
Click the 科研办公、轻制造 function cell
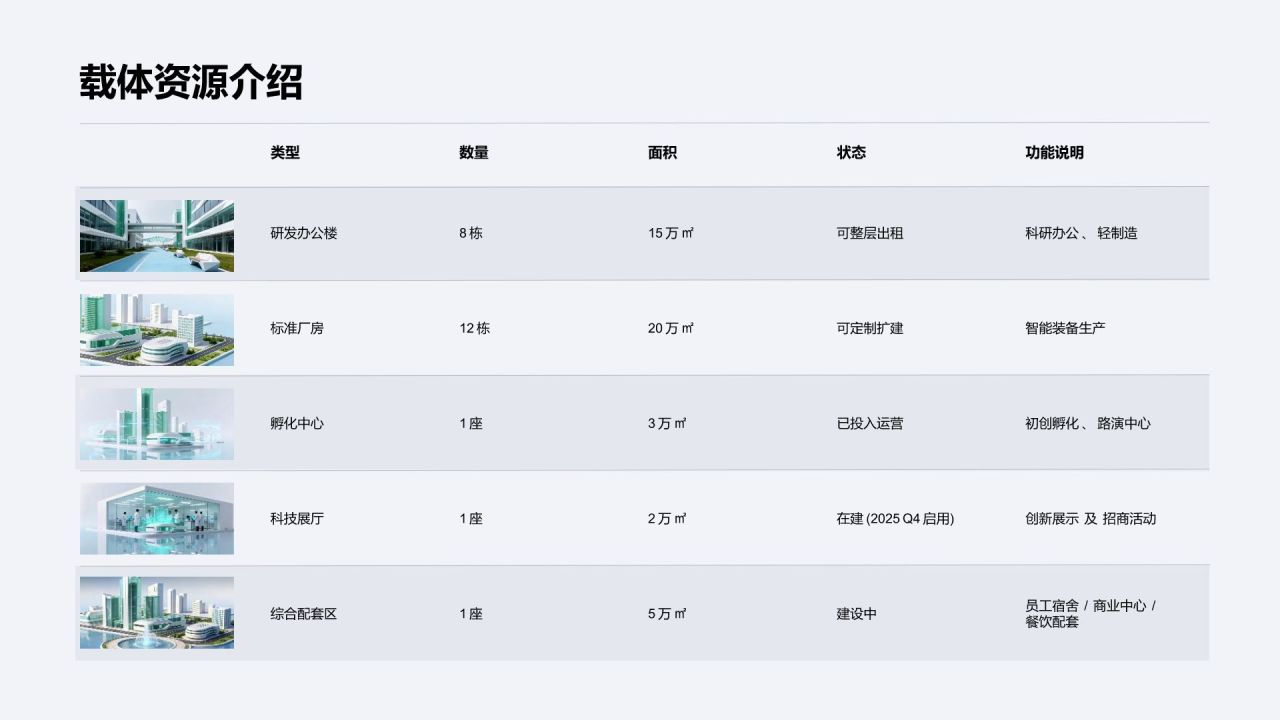pyautogui.click(x=1082, y=233)
